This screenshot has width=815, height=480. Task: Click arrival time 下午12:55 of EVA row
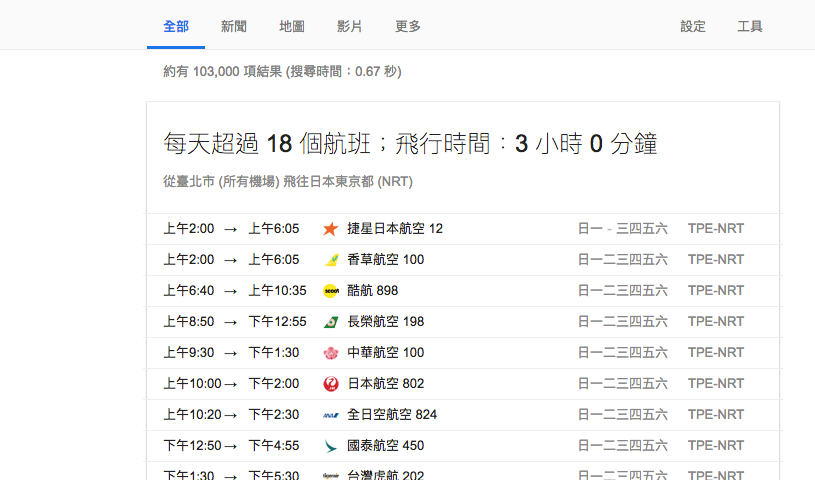(277, 322)
